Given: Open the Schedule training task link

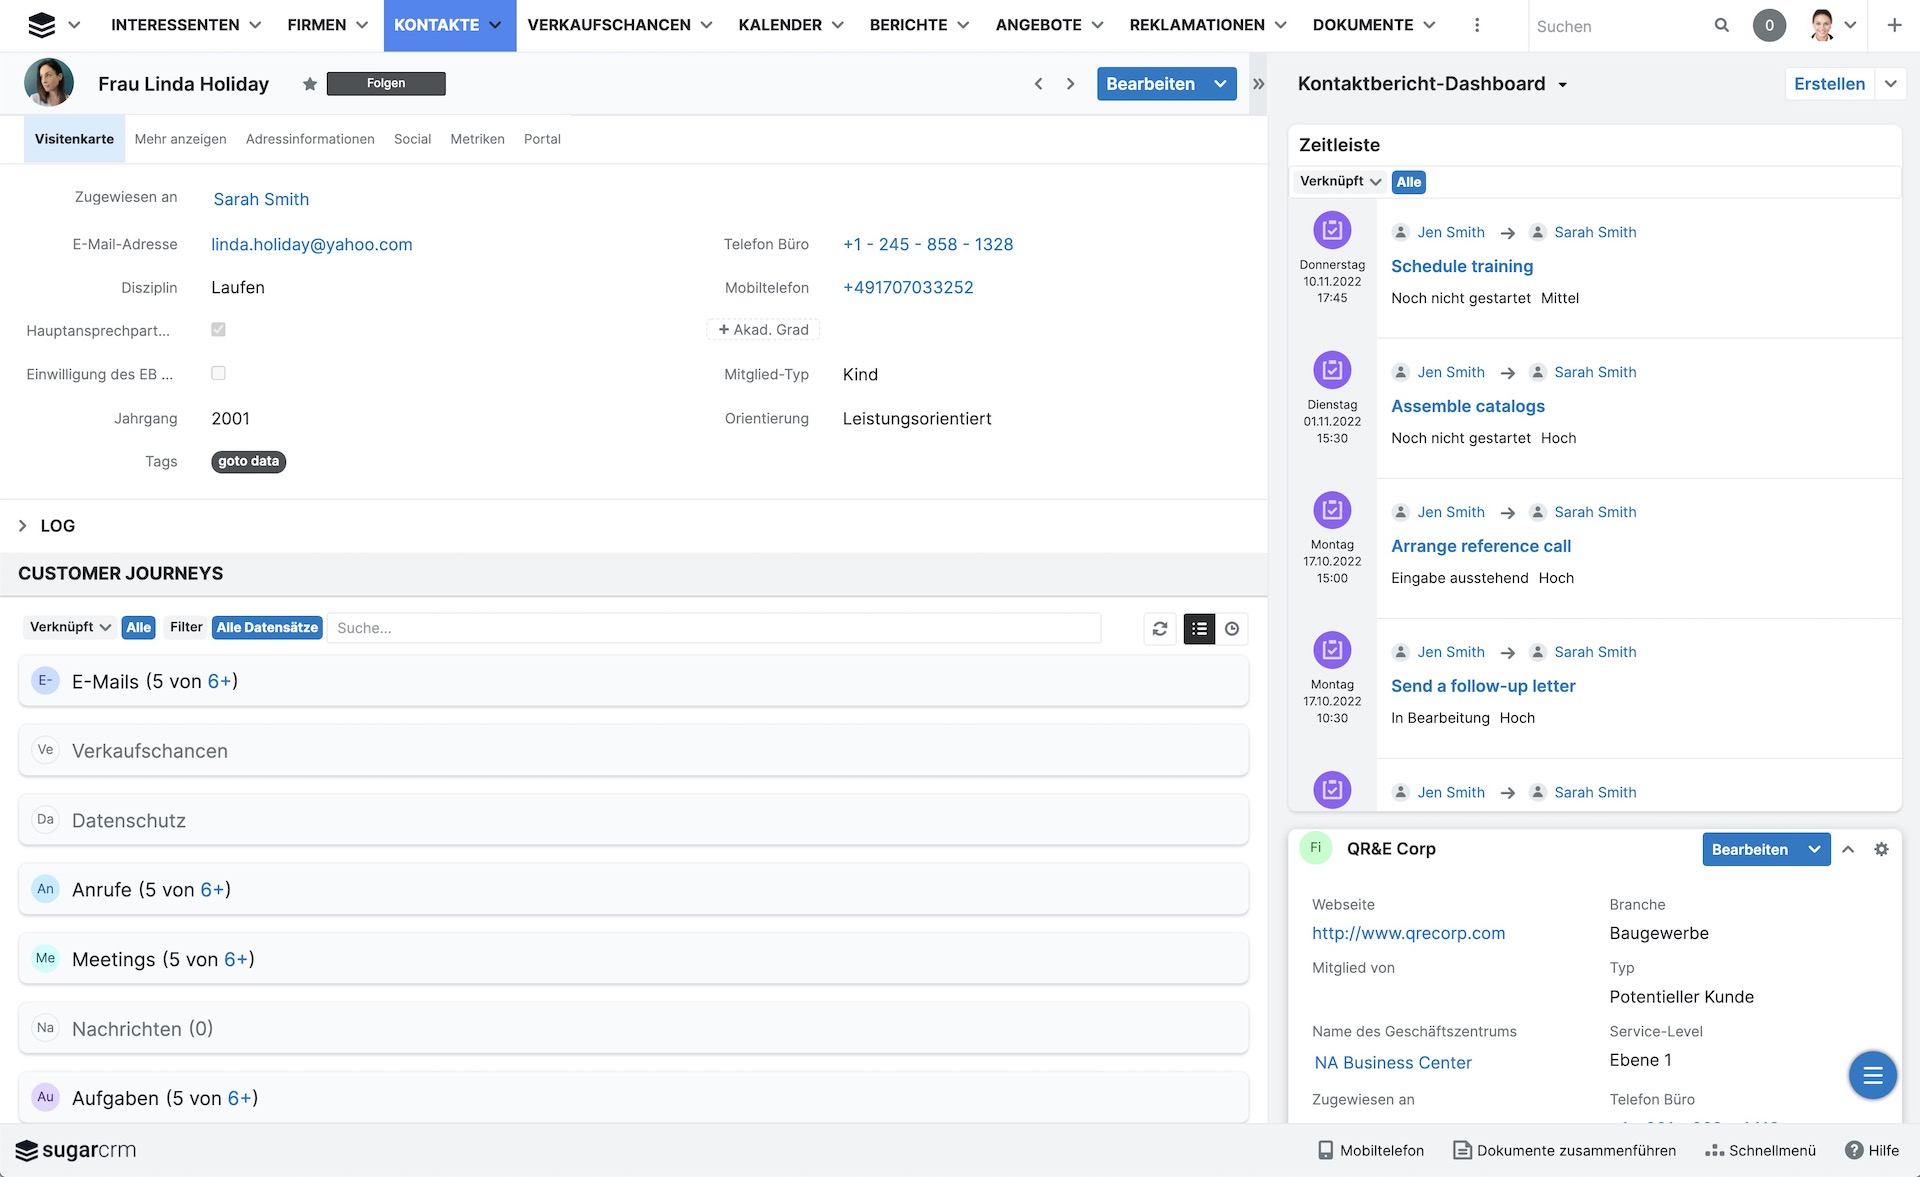Looking at the screenshot, I should (x=1461, y=266).
